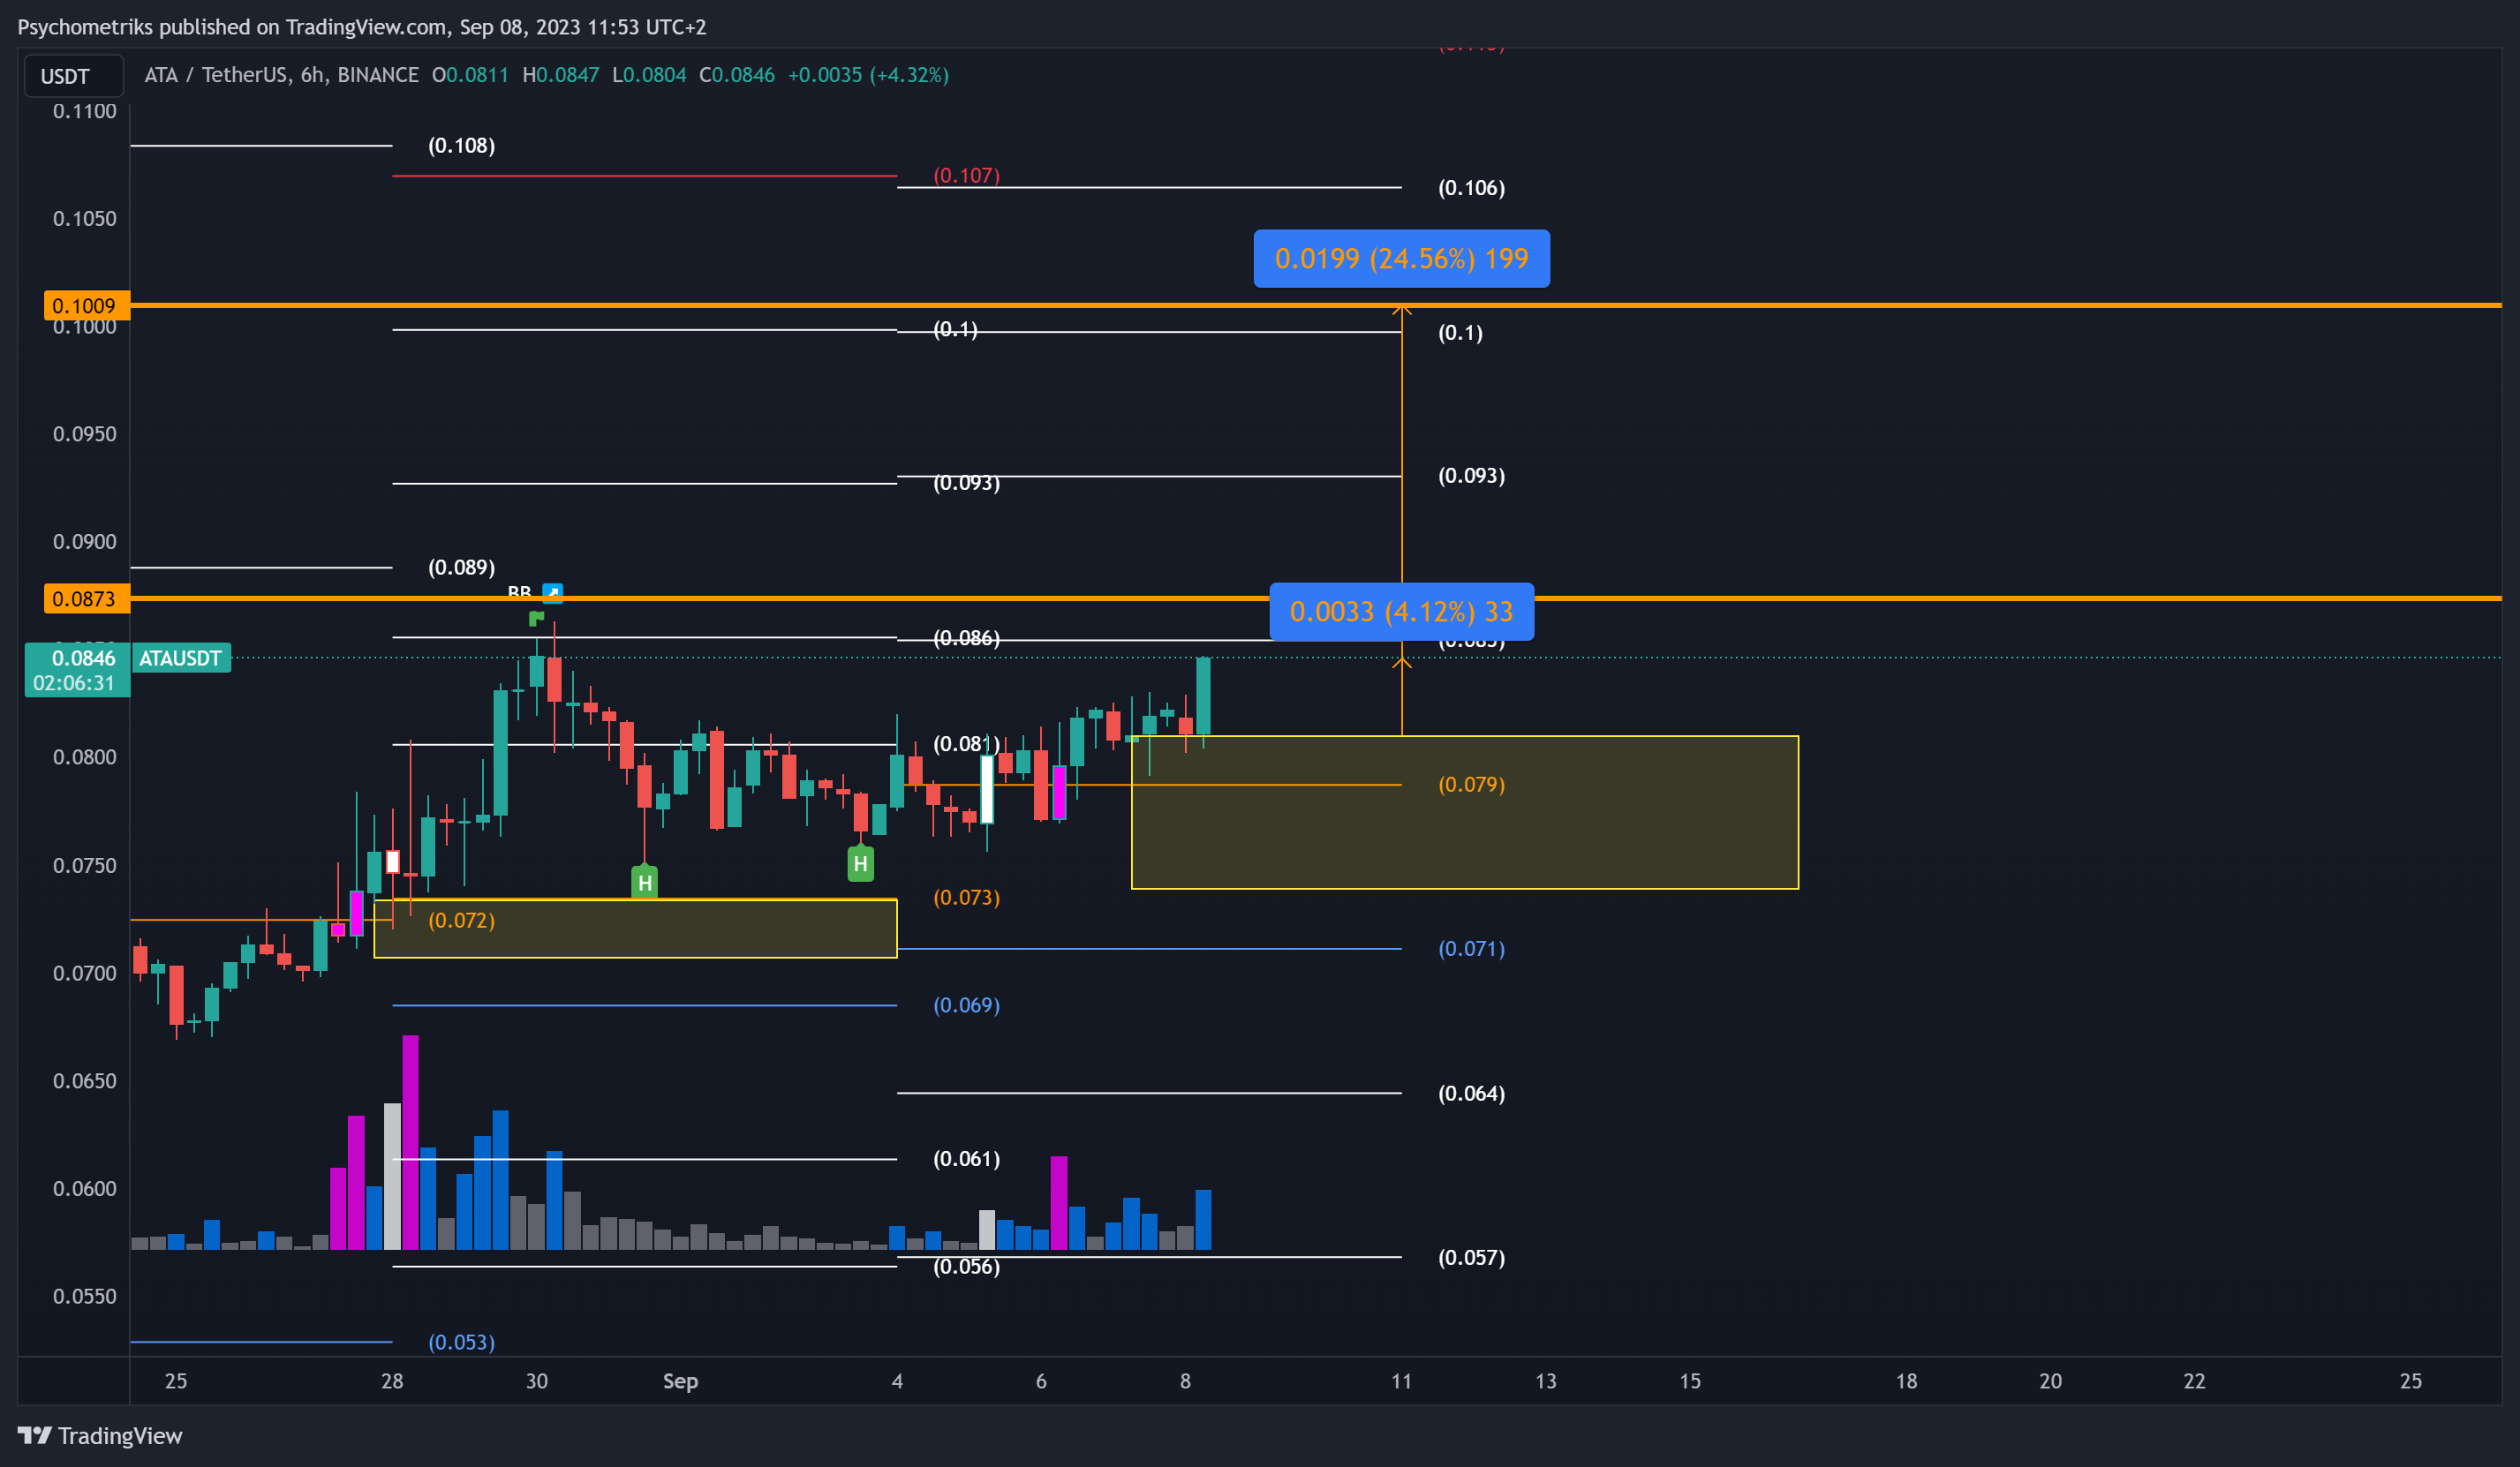Click the blue (0.071) level label
This screenshot has height=1467, width=2520.
point(1471,948)
